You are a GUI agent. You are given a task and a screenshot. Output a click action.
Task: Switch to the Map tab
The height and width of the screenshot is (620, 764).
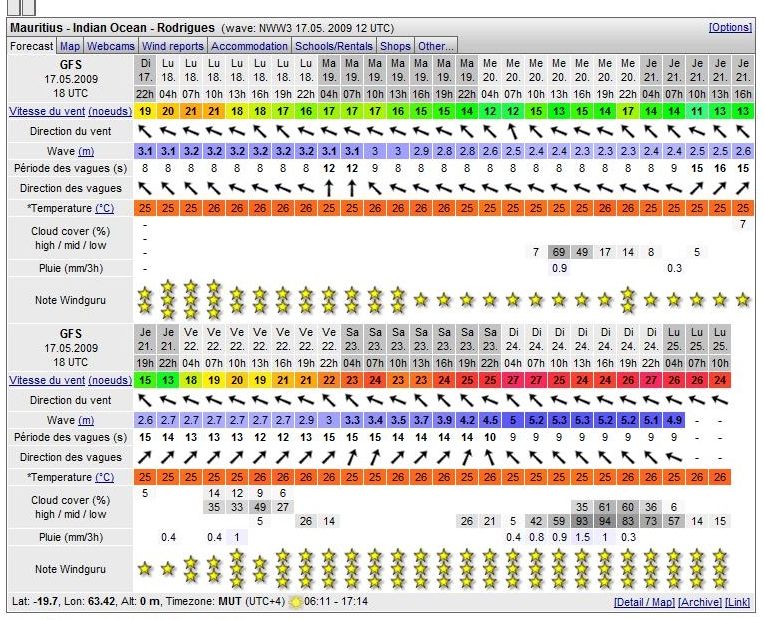[x=70, y=46]
